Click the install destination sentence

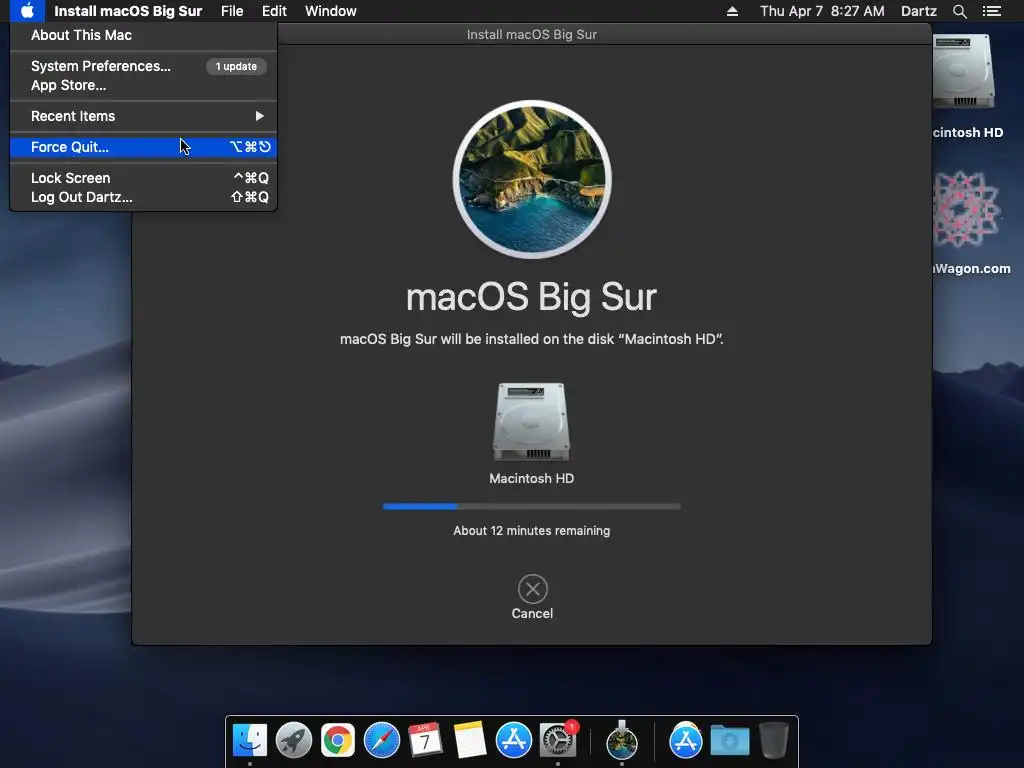coord(532,340)
